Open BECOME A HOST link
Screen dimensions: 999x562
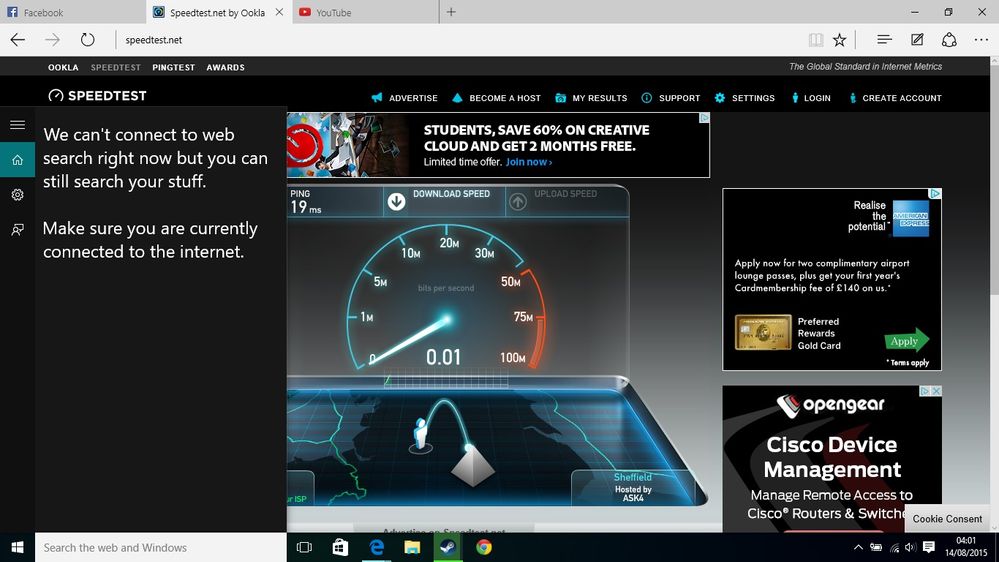pyautogui.click(x=496, y=98)
